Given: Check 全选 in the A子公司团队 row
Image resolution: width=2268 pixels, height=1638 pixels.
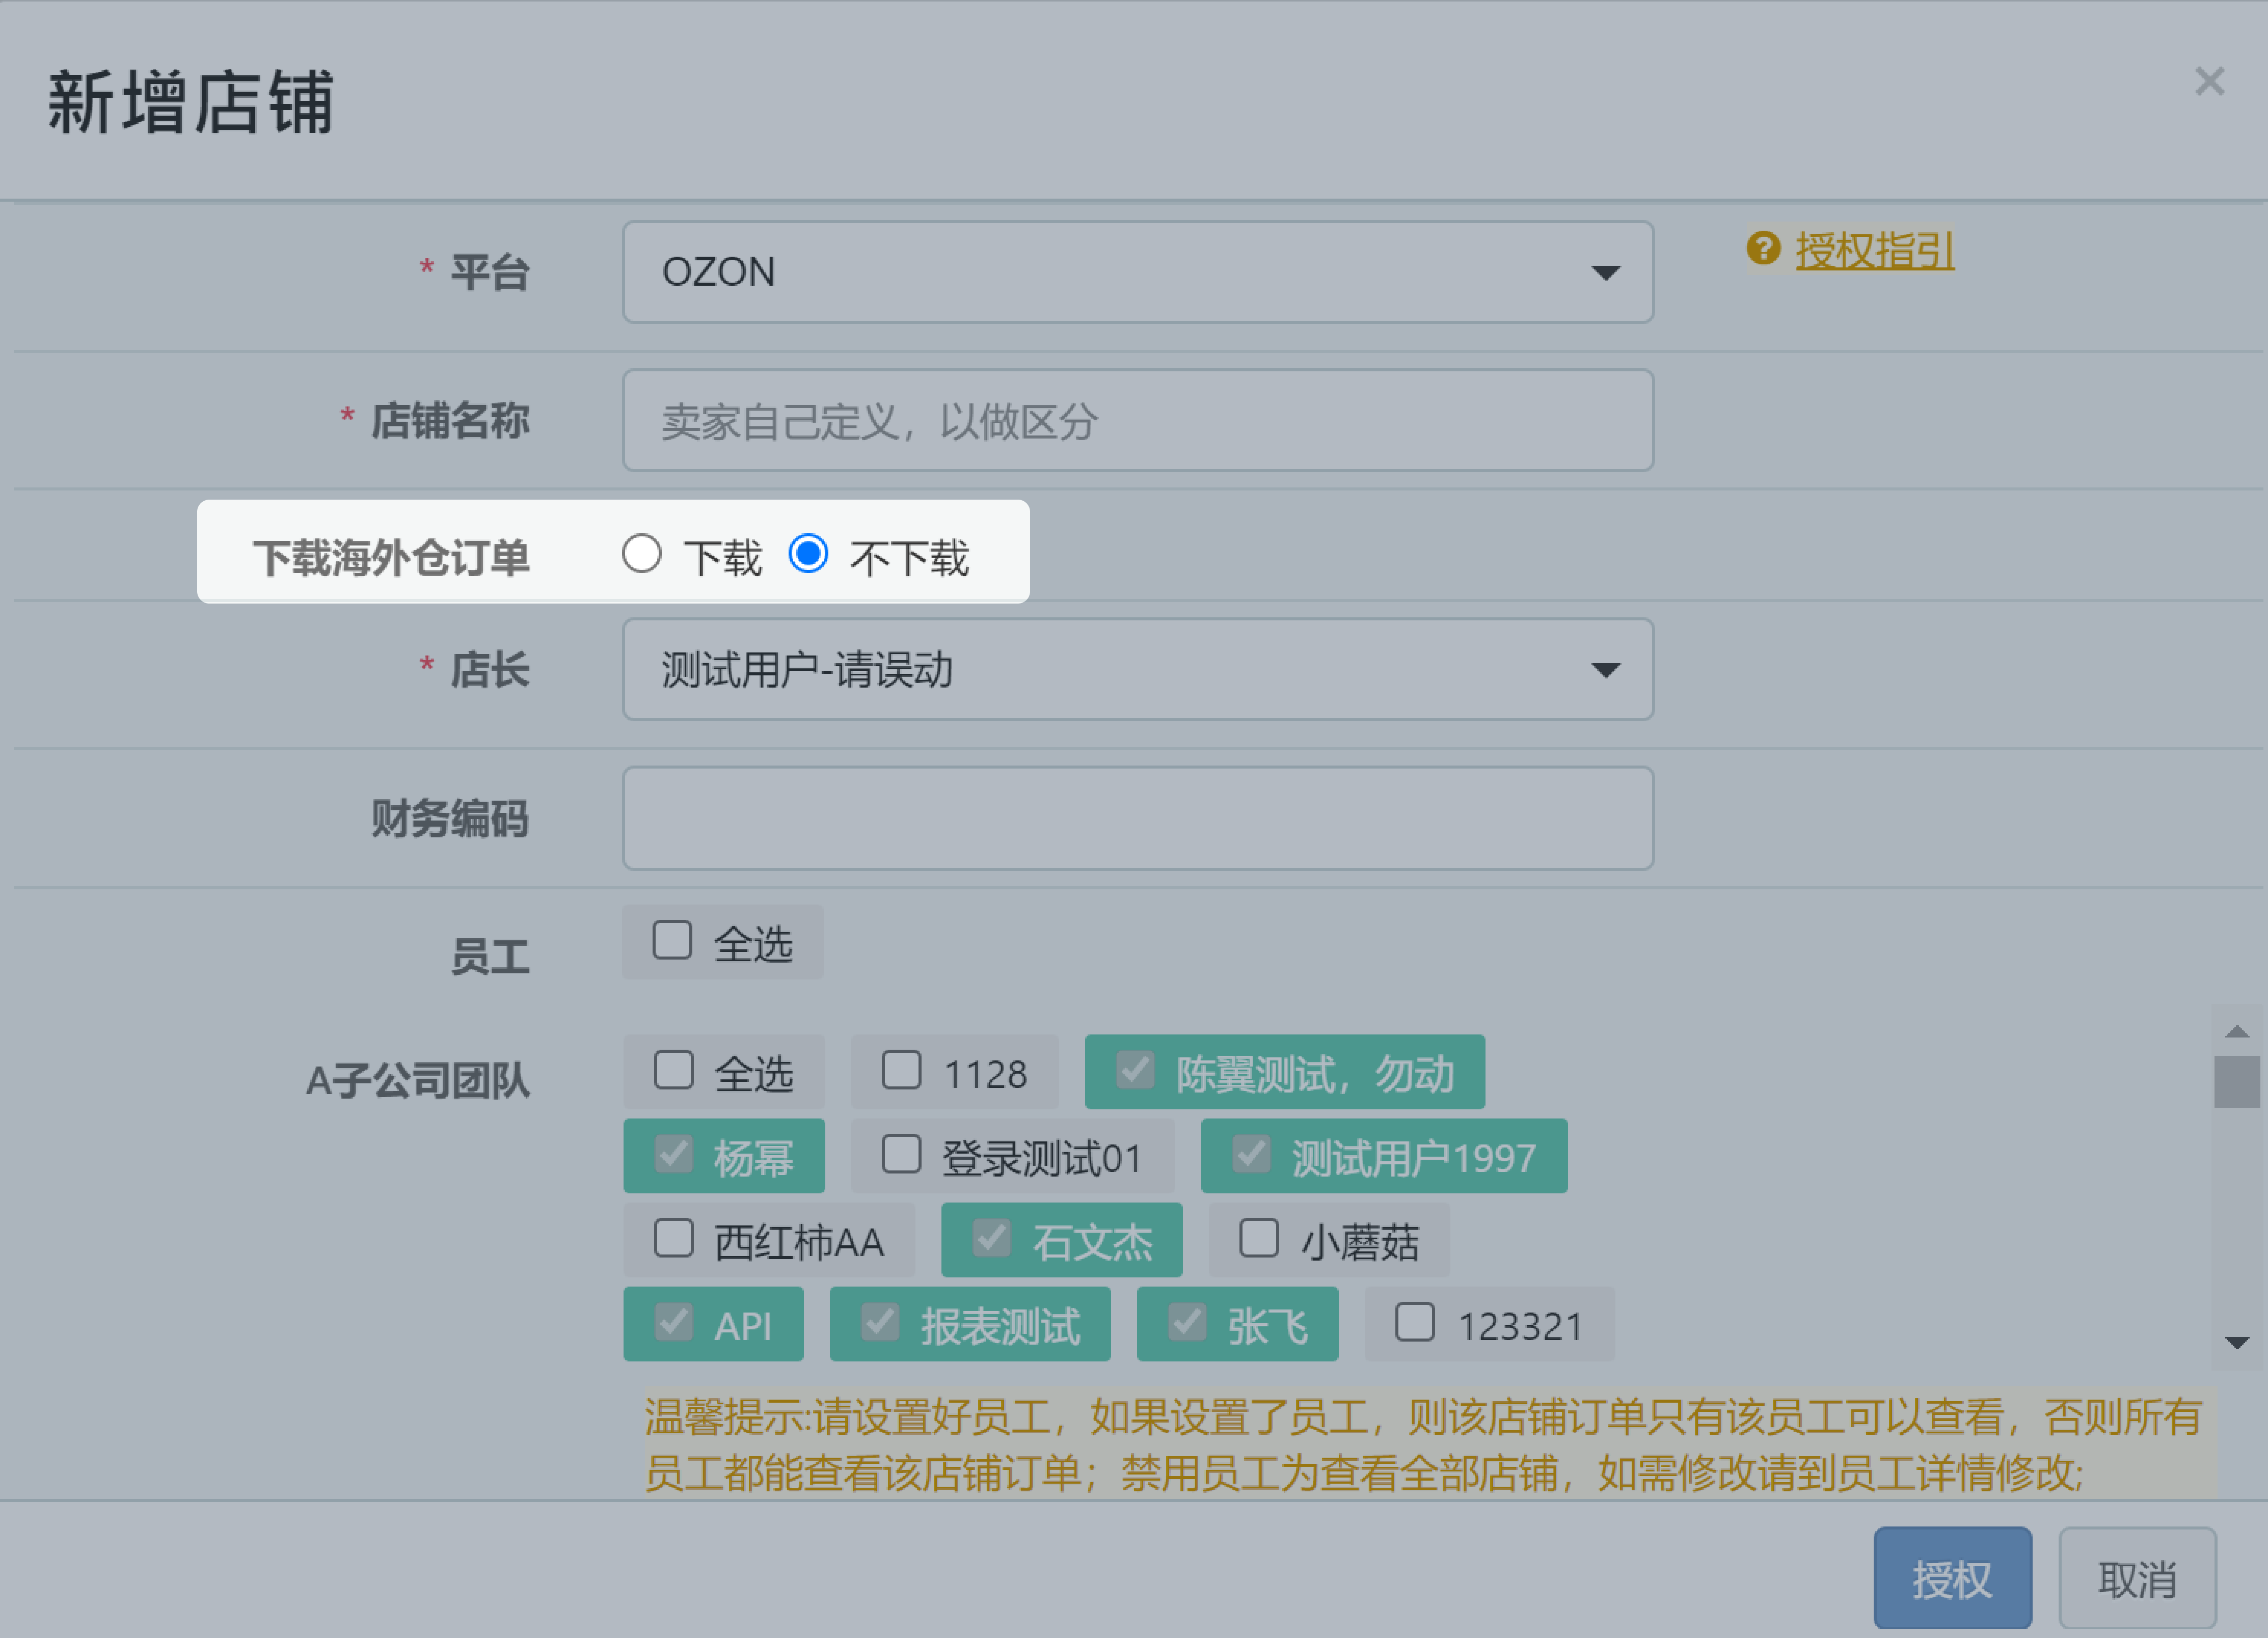Looking at the screenshot, I should (673, 1069).
